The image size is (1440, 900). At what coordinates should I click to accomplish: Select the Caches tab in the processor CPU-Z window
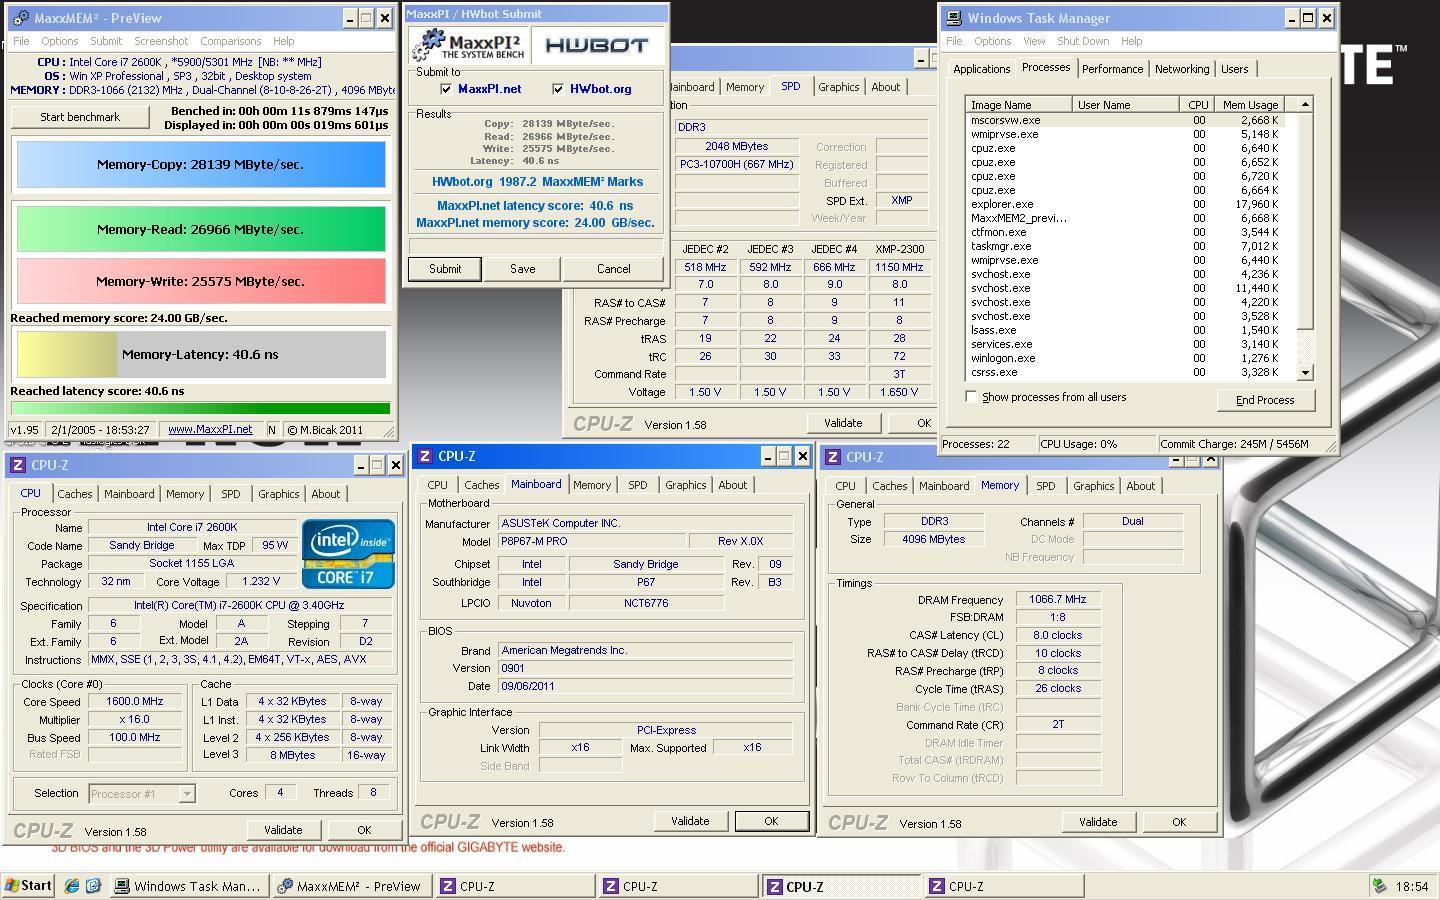click(74, 494)
